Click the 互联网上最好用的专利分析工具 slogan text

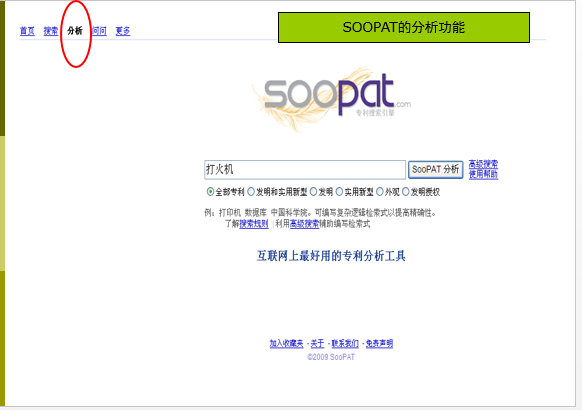(331, 256)
